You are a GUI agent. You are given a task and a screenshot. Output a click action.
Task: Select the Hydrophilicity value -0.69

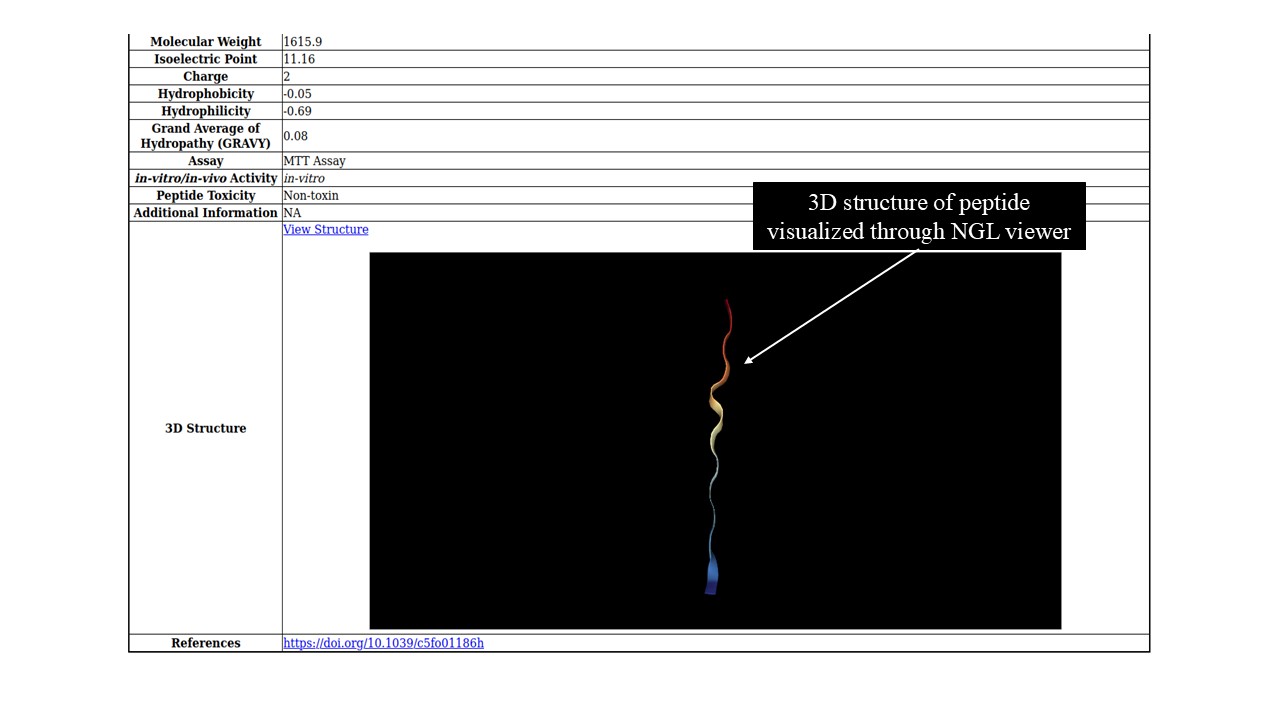coord(297,111)
